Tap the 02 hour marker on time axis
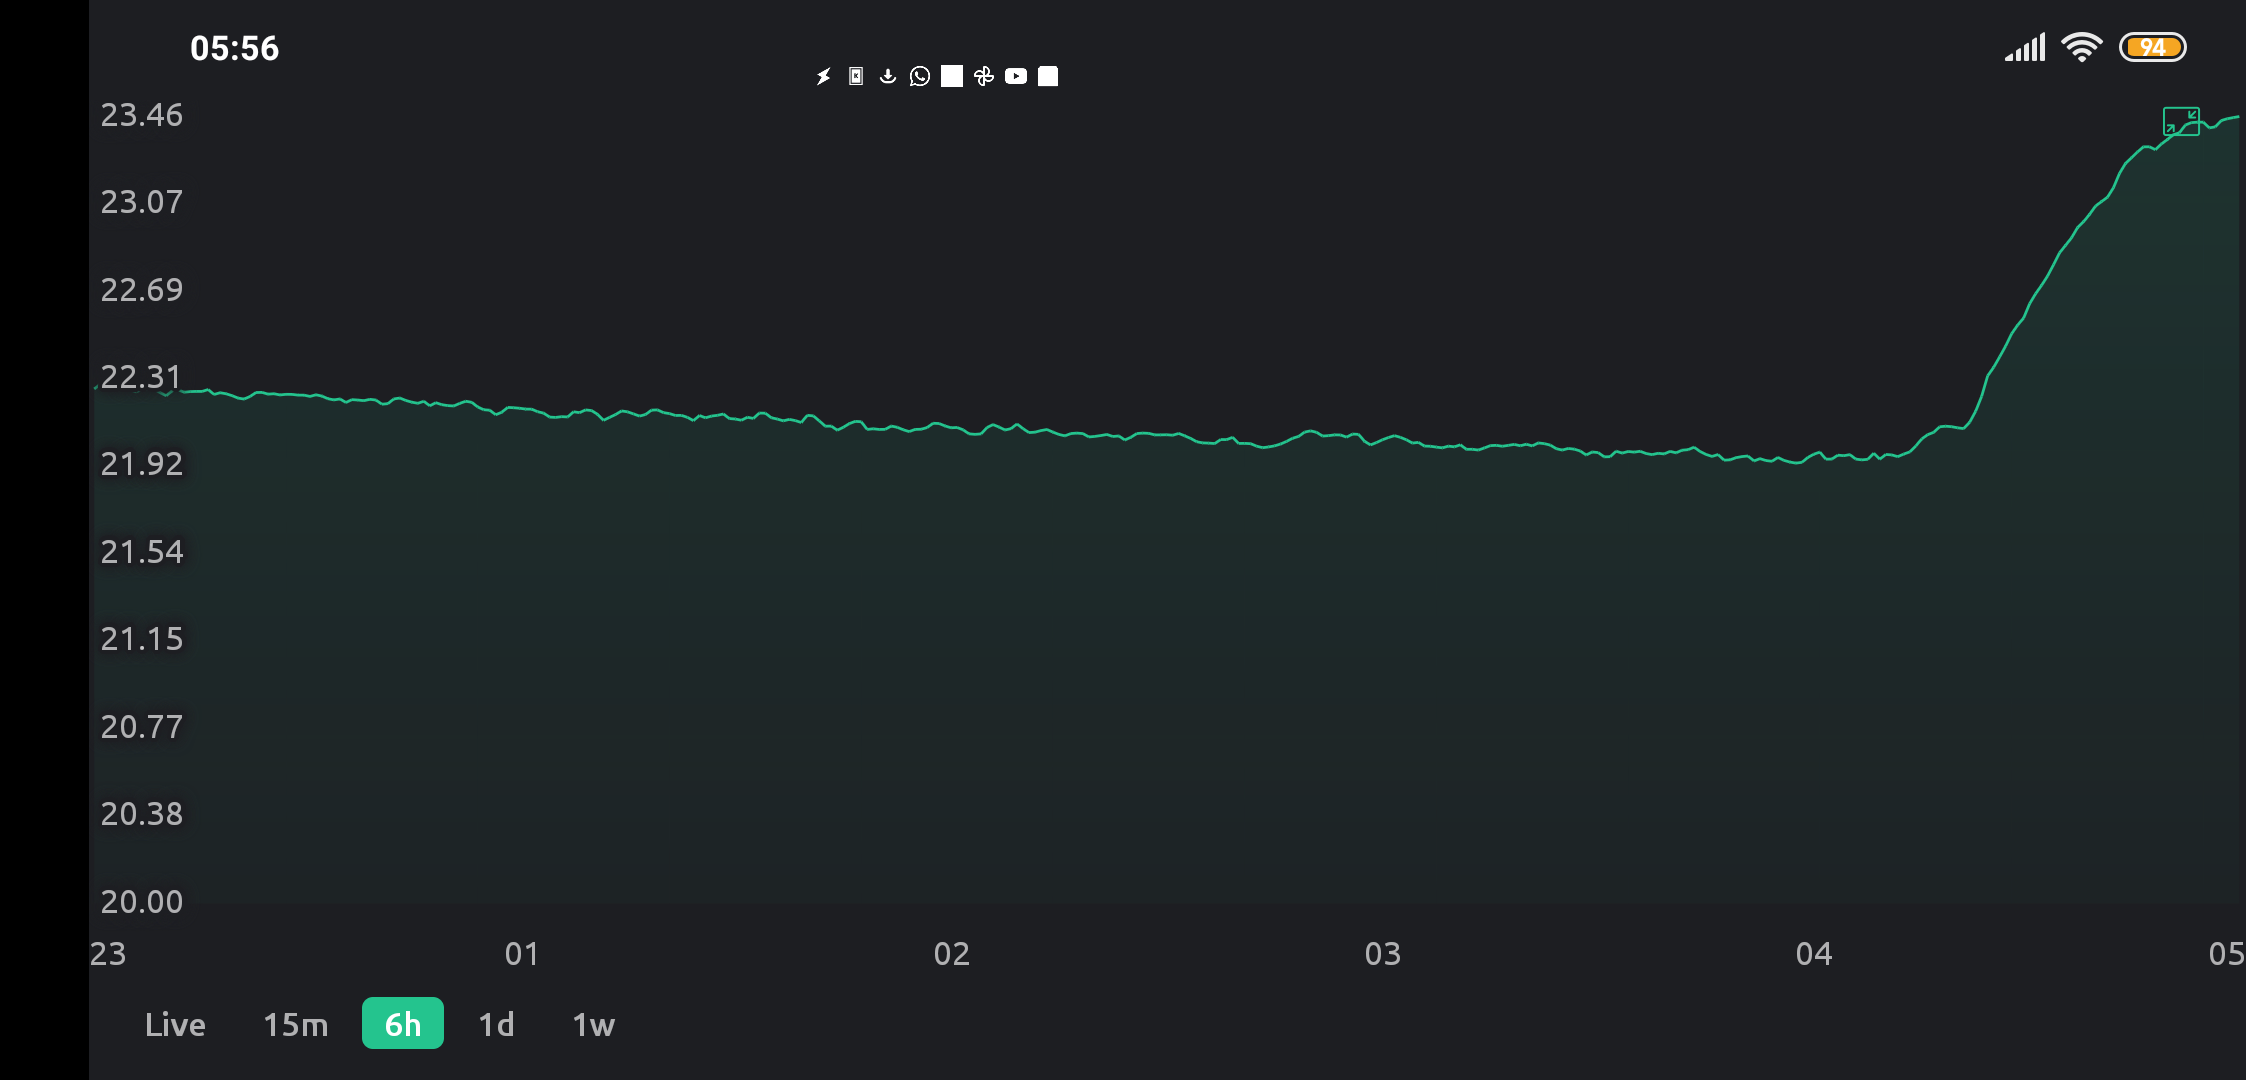Image resolution: width=2246 pixels, height=1080 pixels. tap(952, 954)
